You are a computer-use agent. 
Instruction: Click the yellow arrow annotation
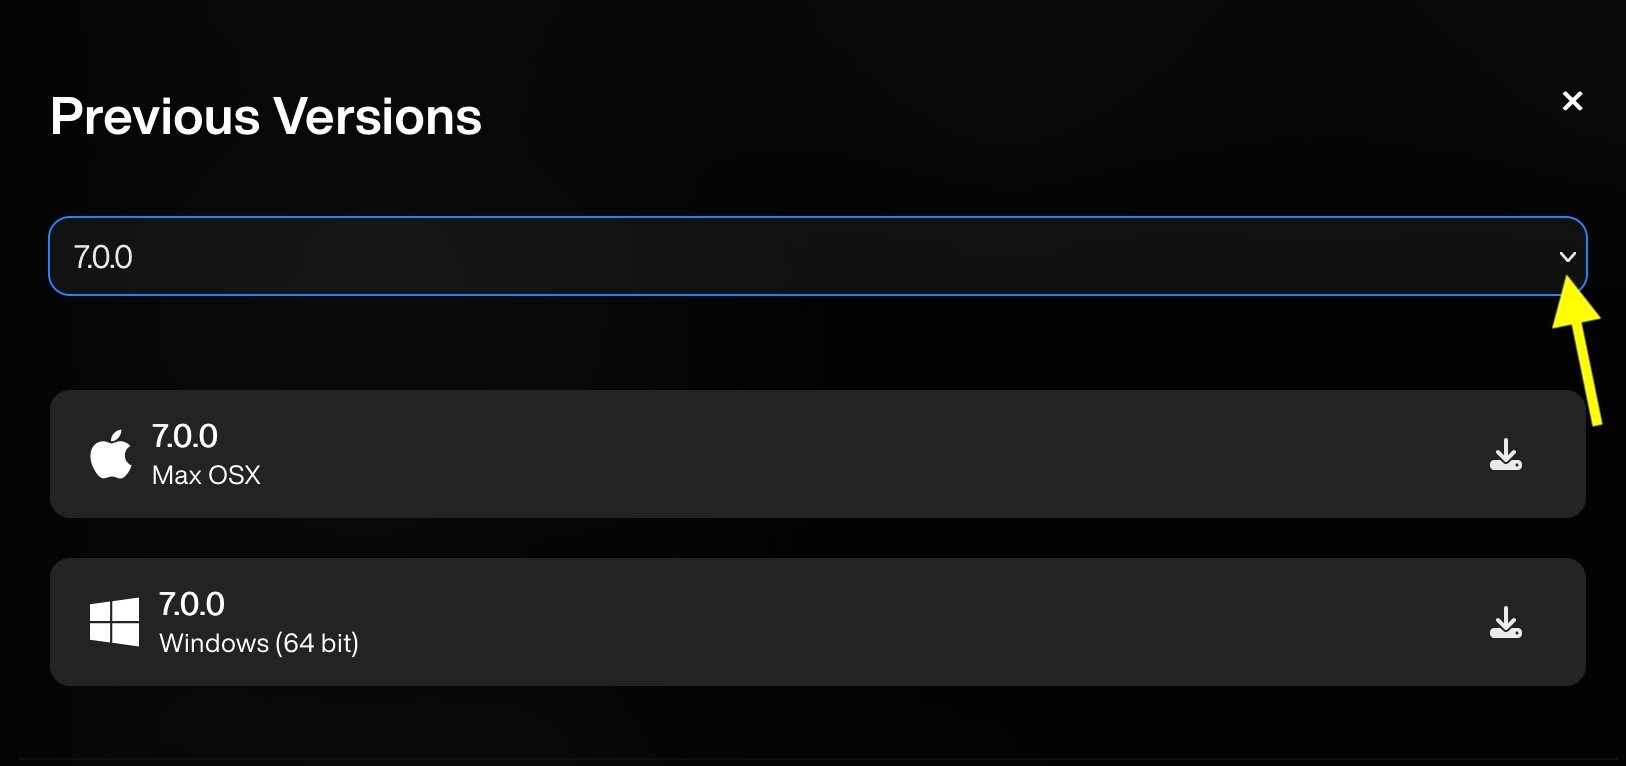click(x=1580, y=348)
